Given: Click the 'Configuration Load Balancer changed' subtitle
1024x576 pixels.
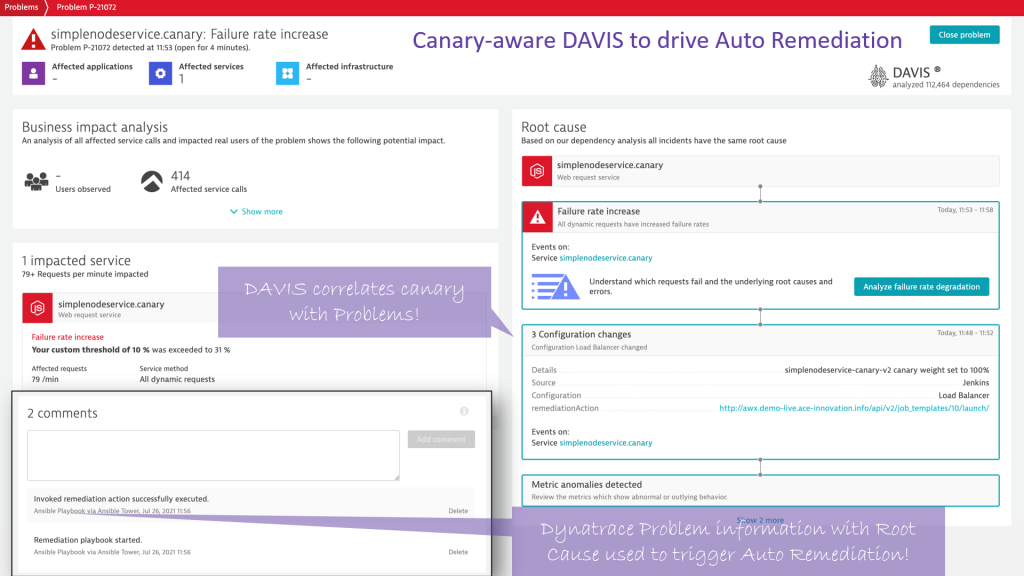Looking at the screenshot, I should click(589, 347).
